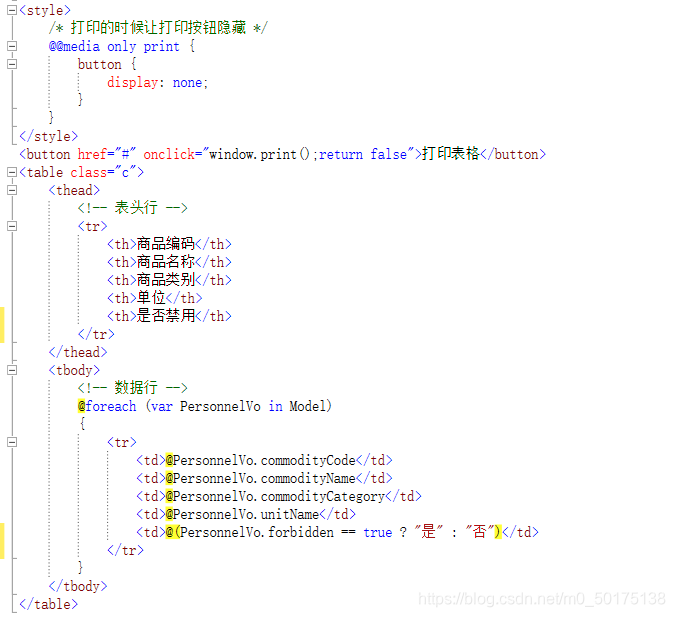The height and width of the screenshot is (617, 675).
Task: Click the '单位' header cell text
Action: [151, 298]
